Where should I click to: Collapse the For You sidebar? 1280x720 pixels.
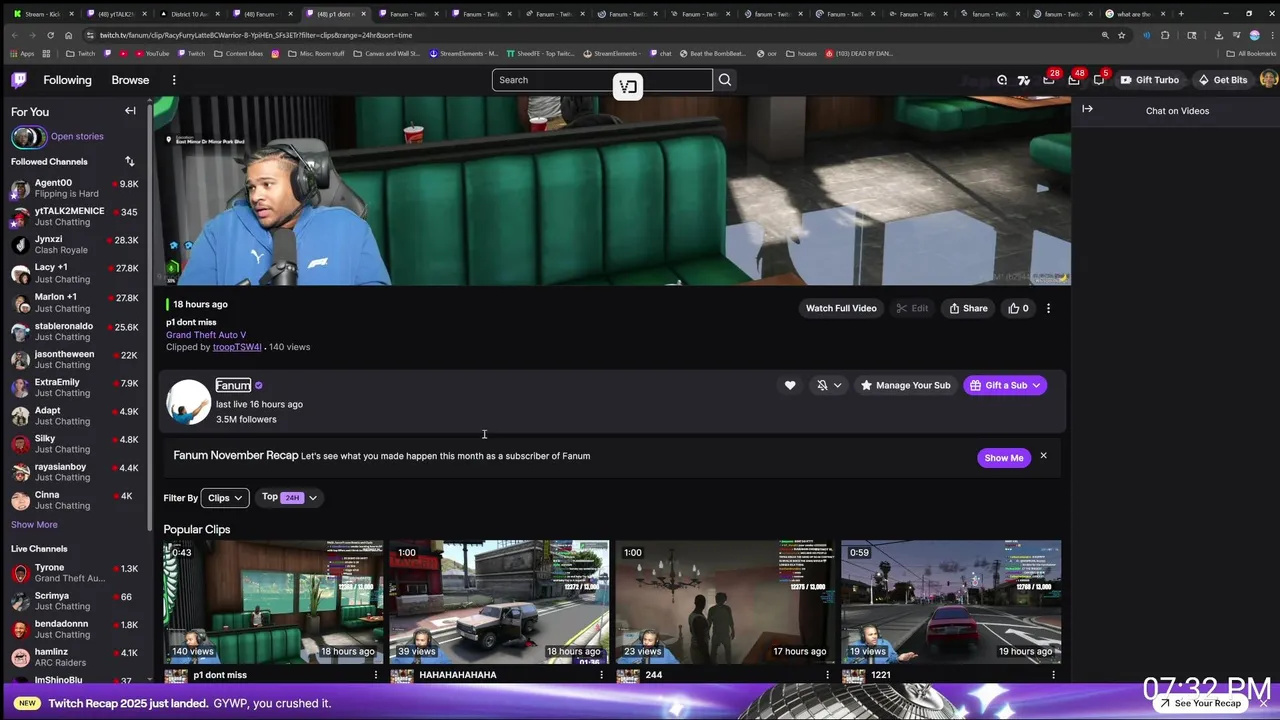click(x=130, y=111)
